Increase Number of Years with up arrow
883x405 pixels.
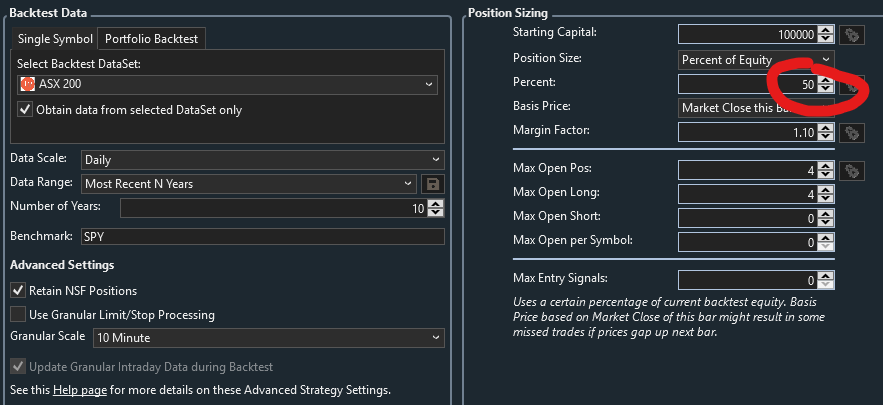pyautogui.click(x=436, y=203)
